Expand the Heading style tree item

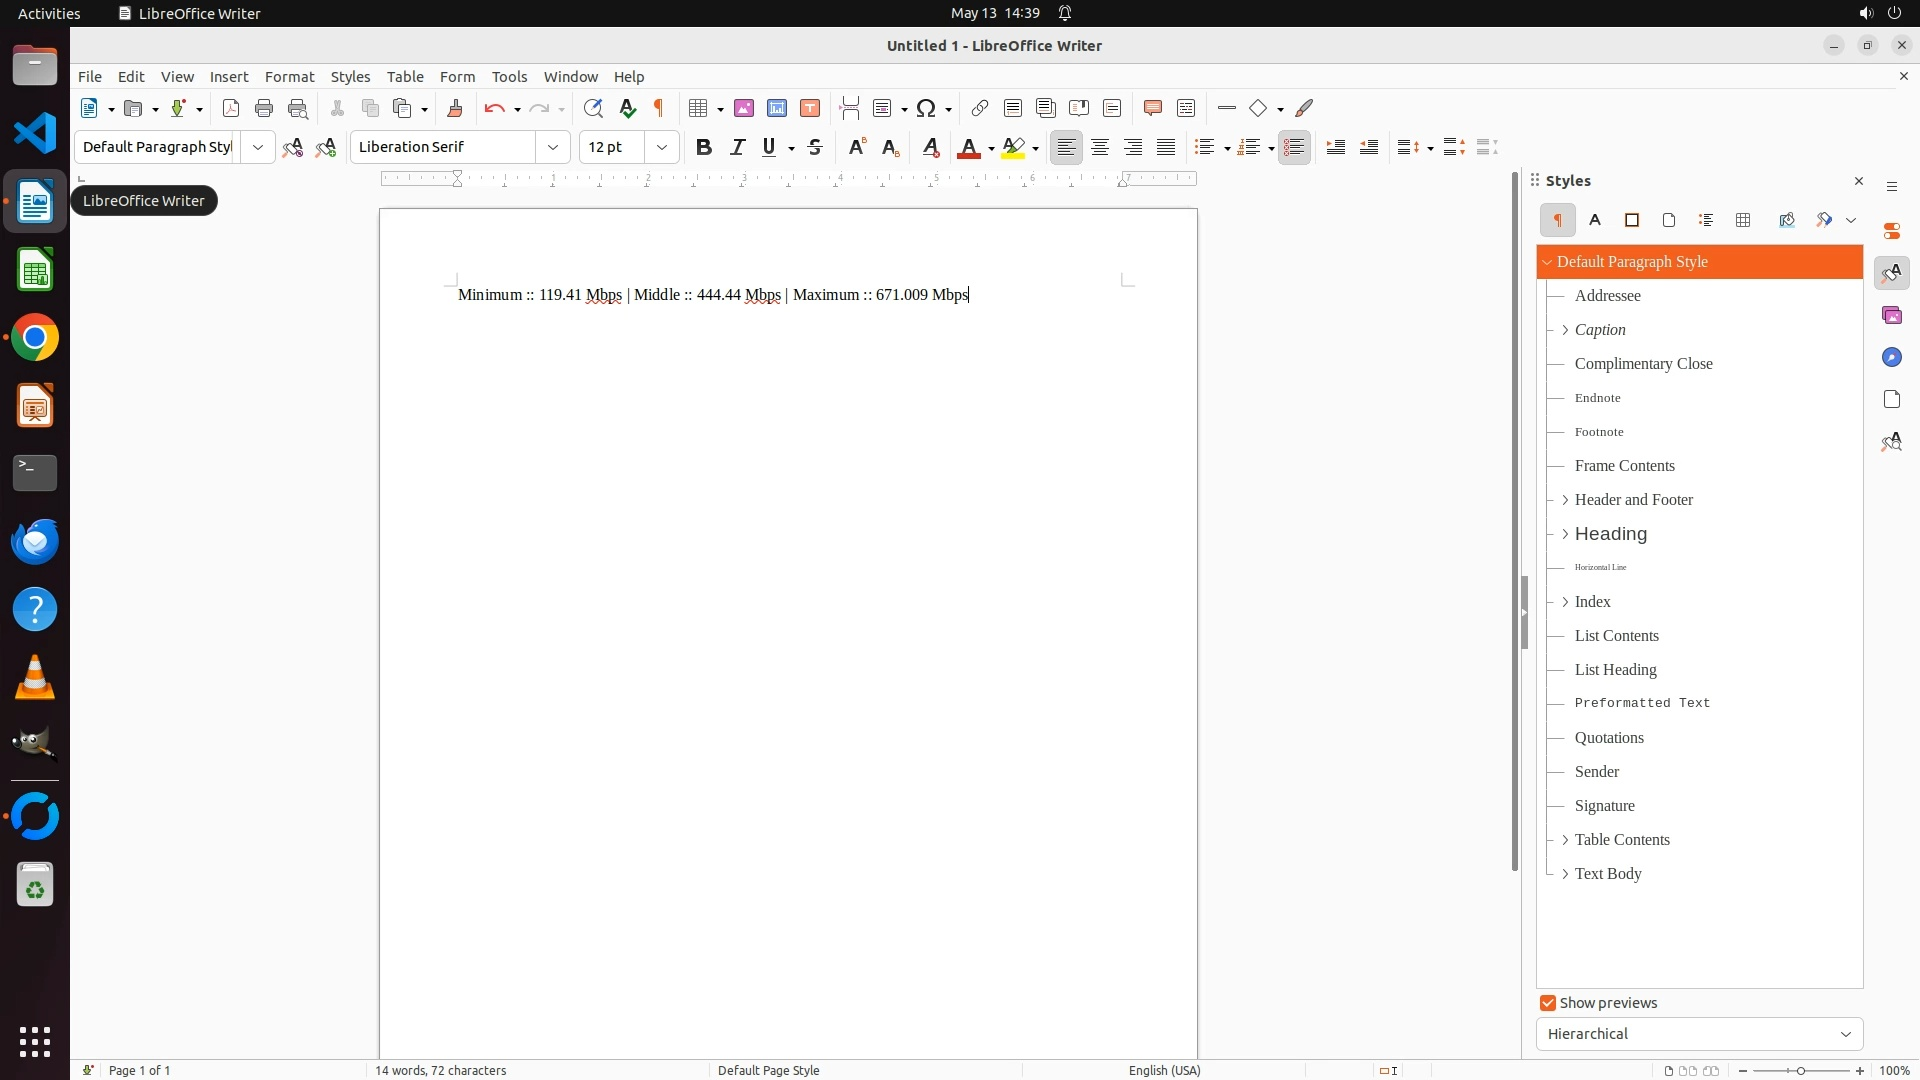[1565, 534]
